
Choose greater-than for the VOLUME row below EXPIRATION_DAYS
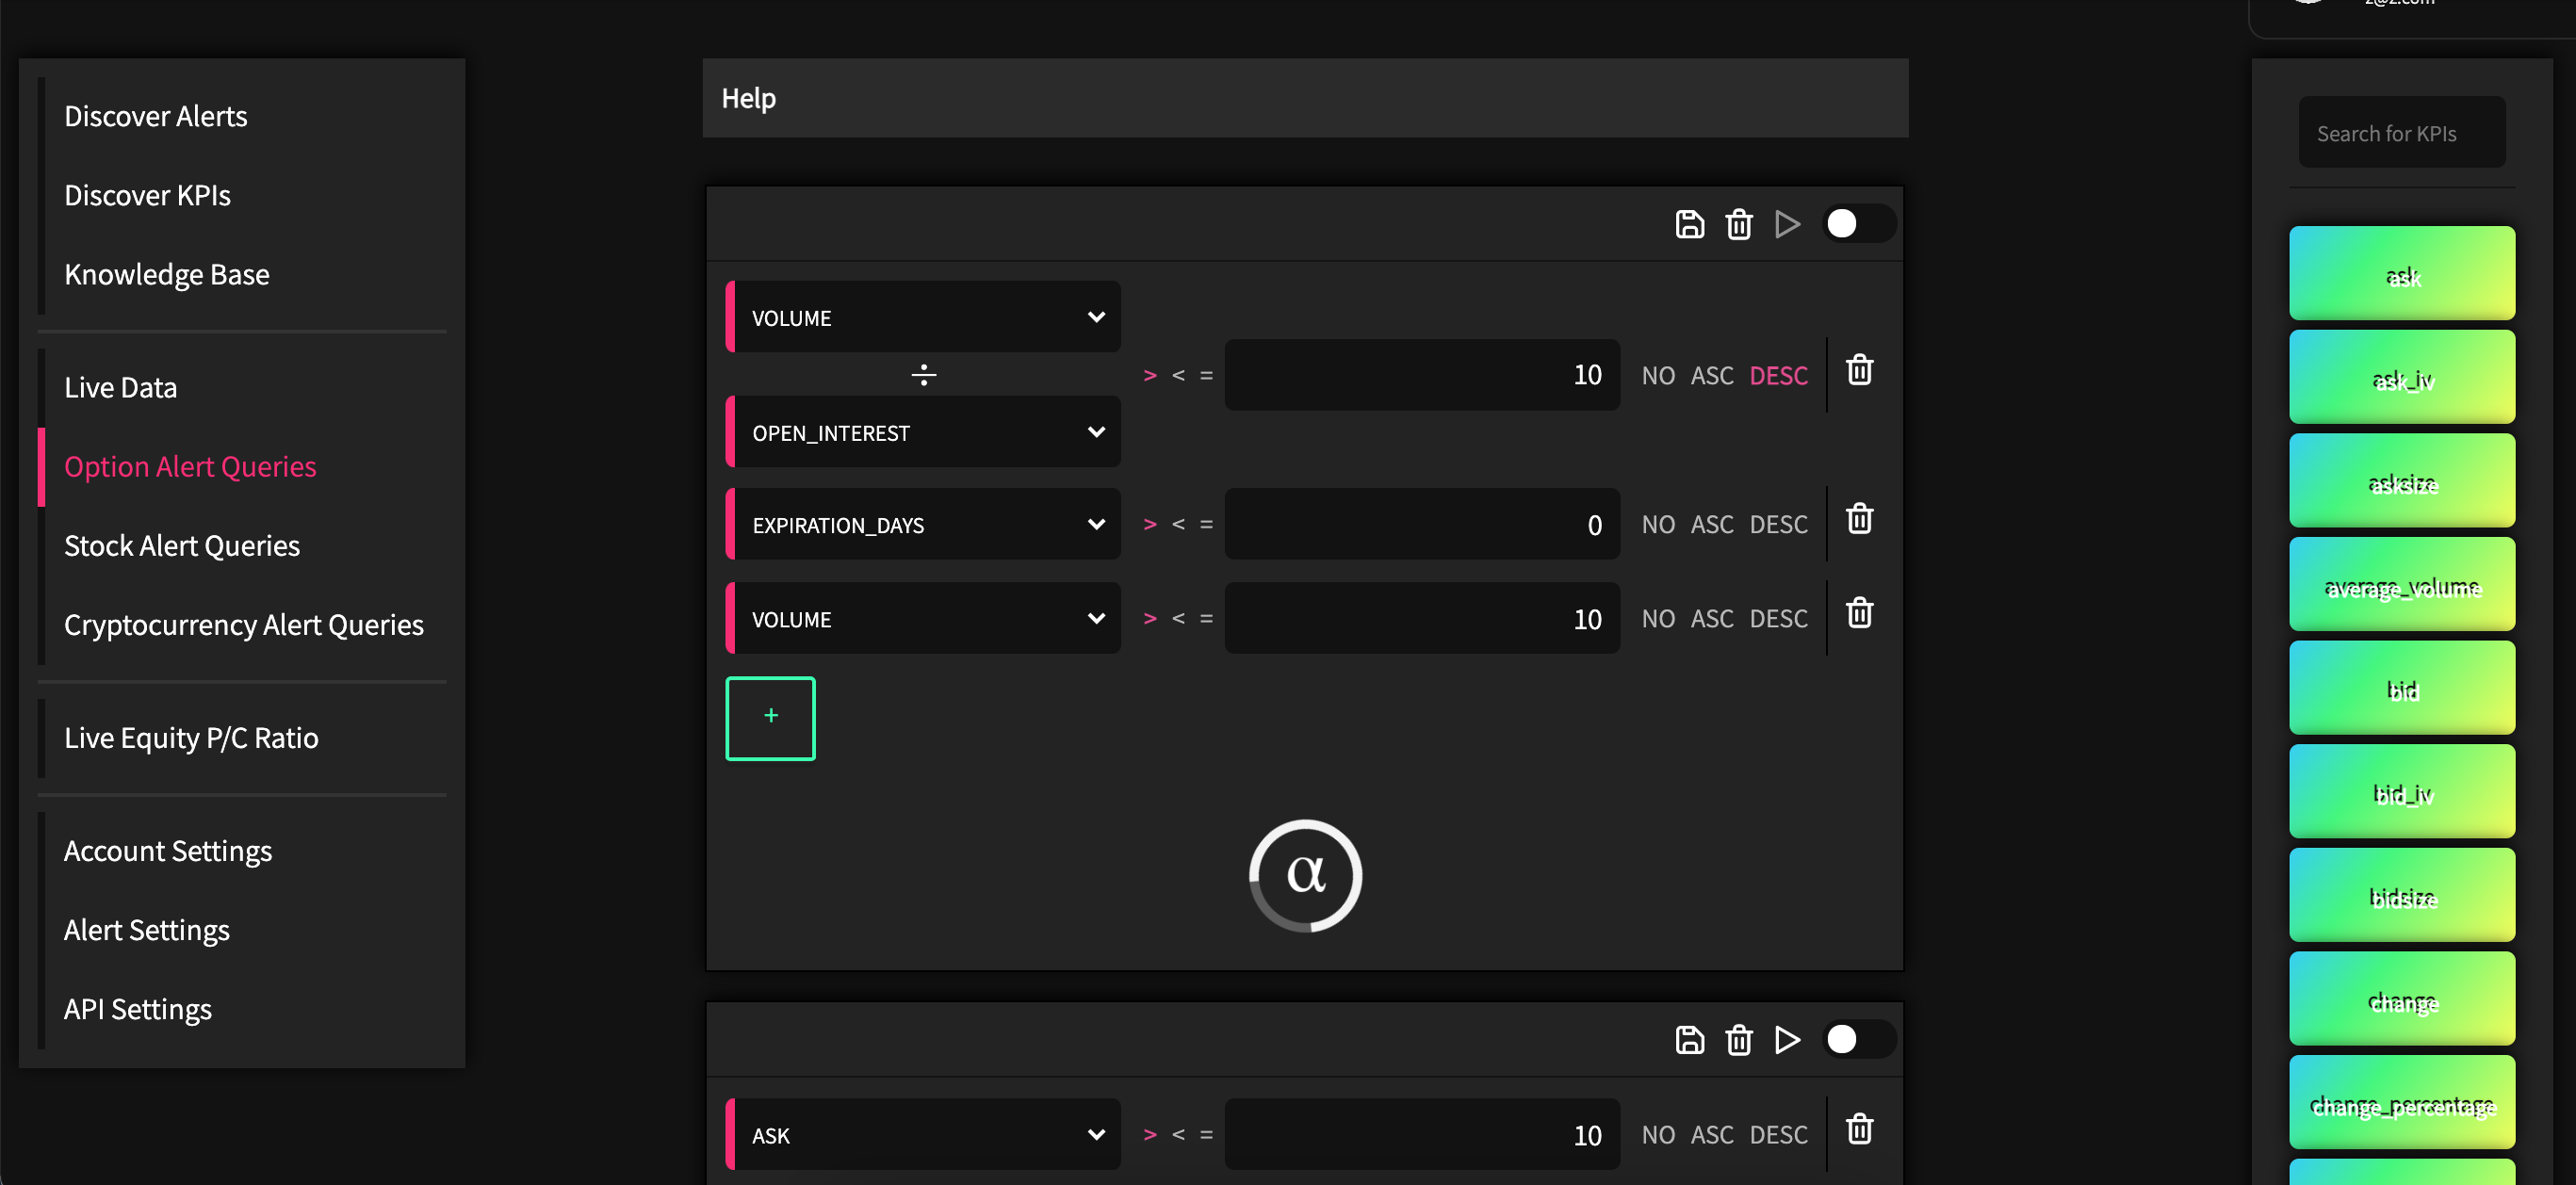coord(1150,618)
